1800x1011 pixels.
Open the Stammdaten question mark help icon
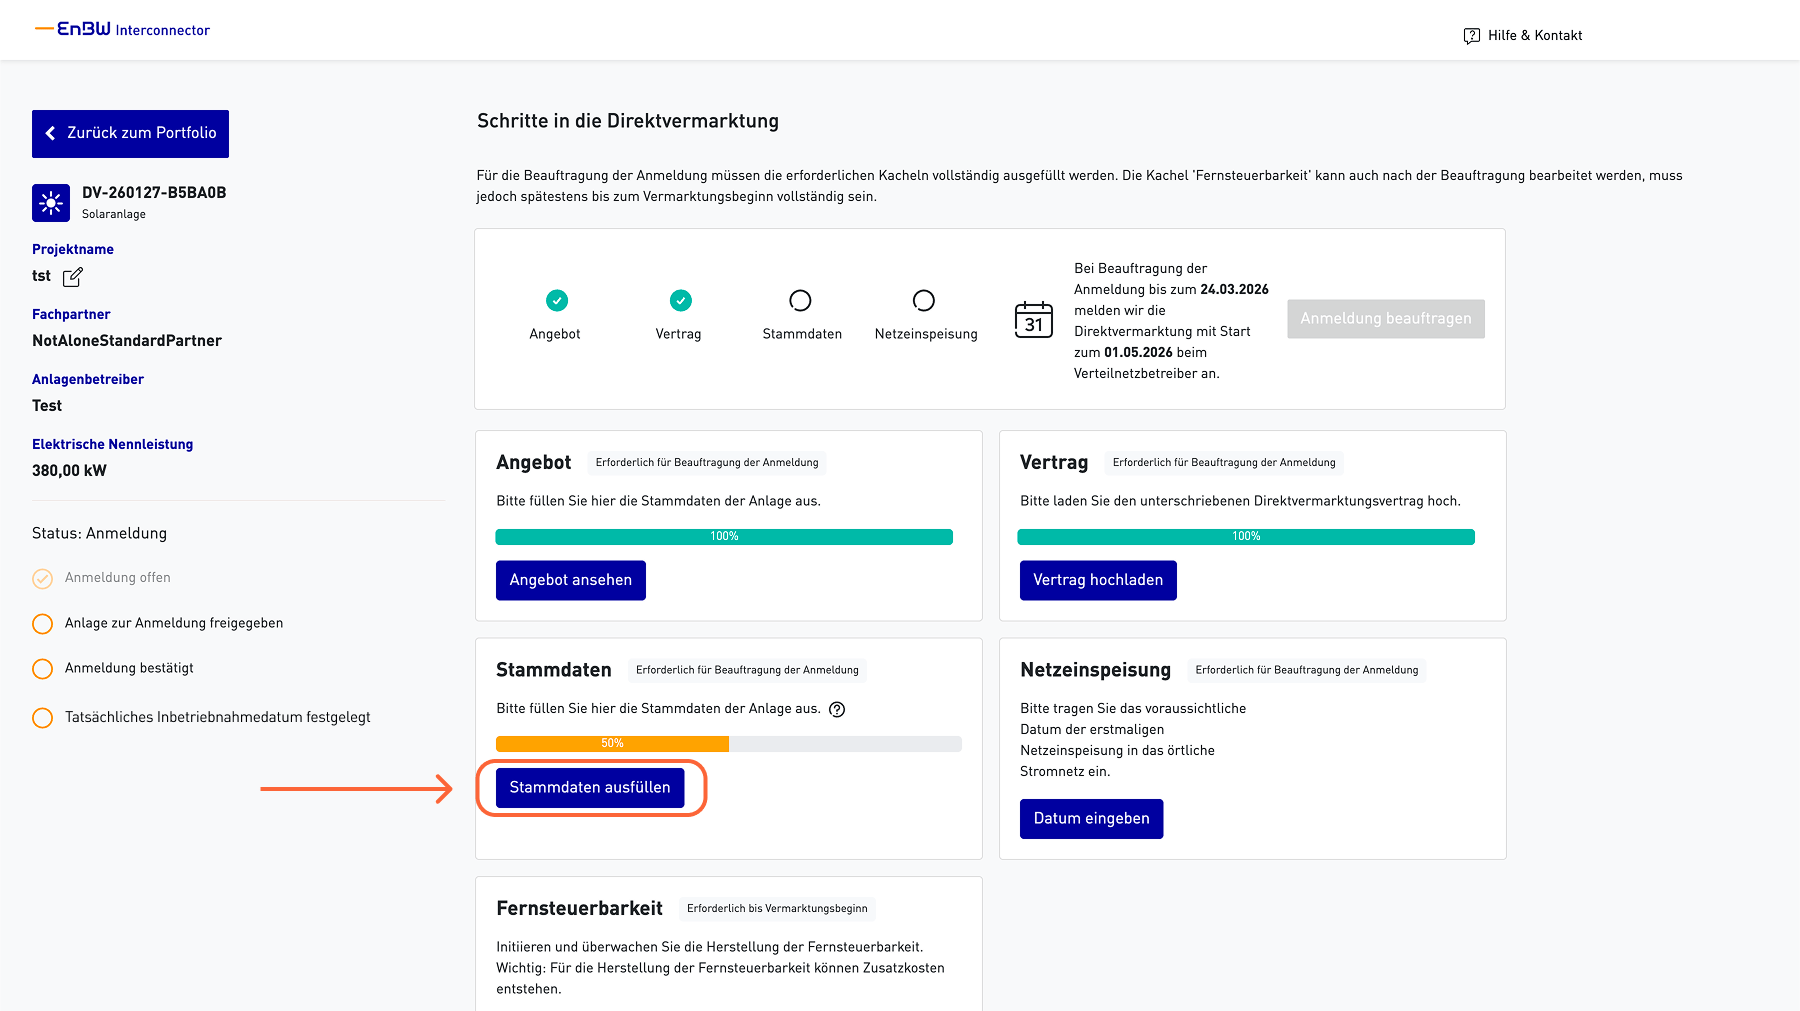tap(837, 709)
